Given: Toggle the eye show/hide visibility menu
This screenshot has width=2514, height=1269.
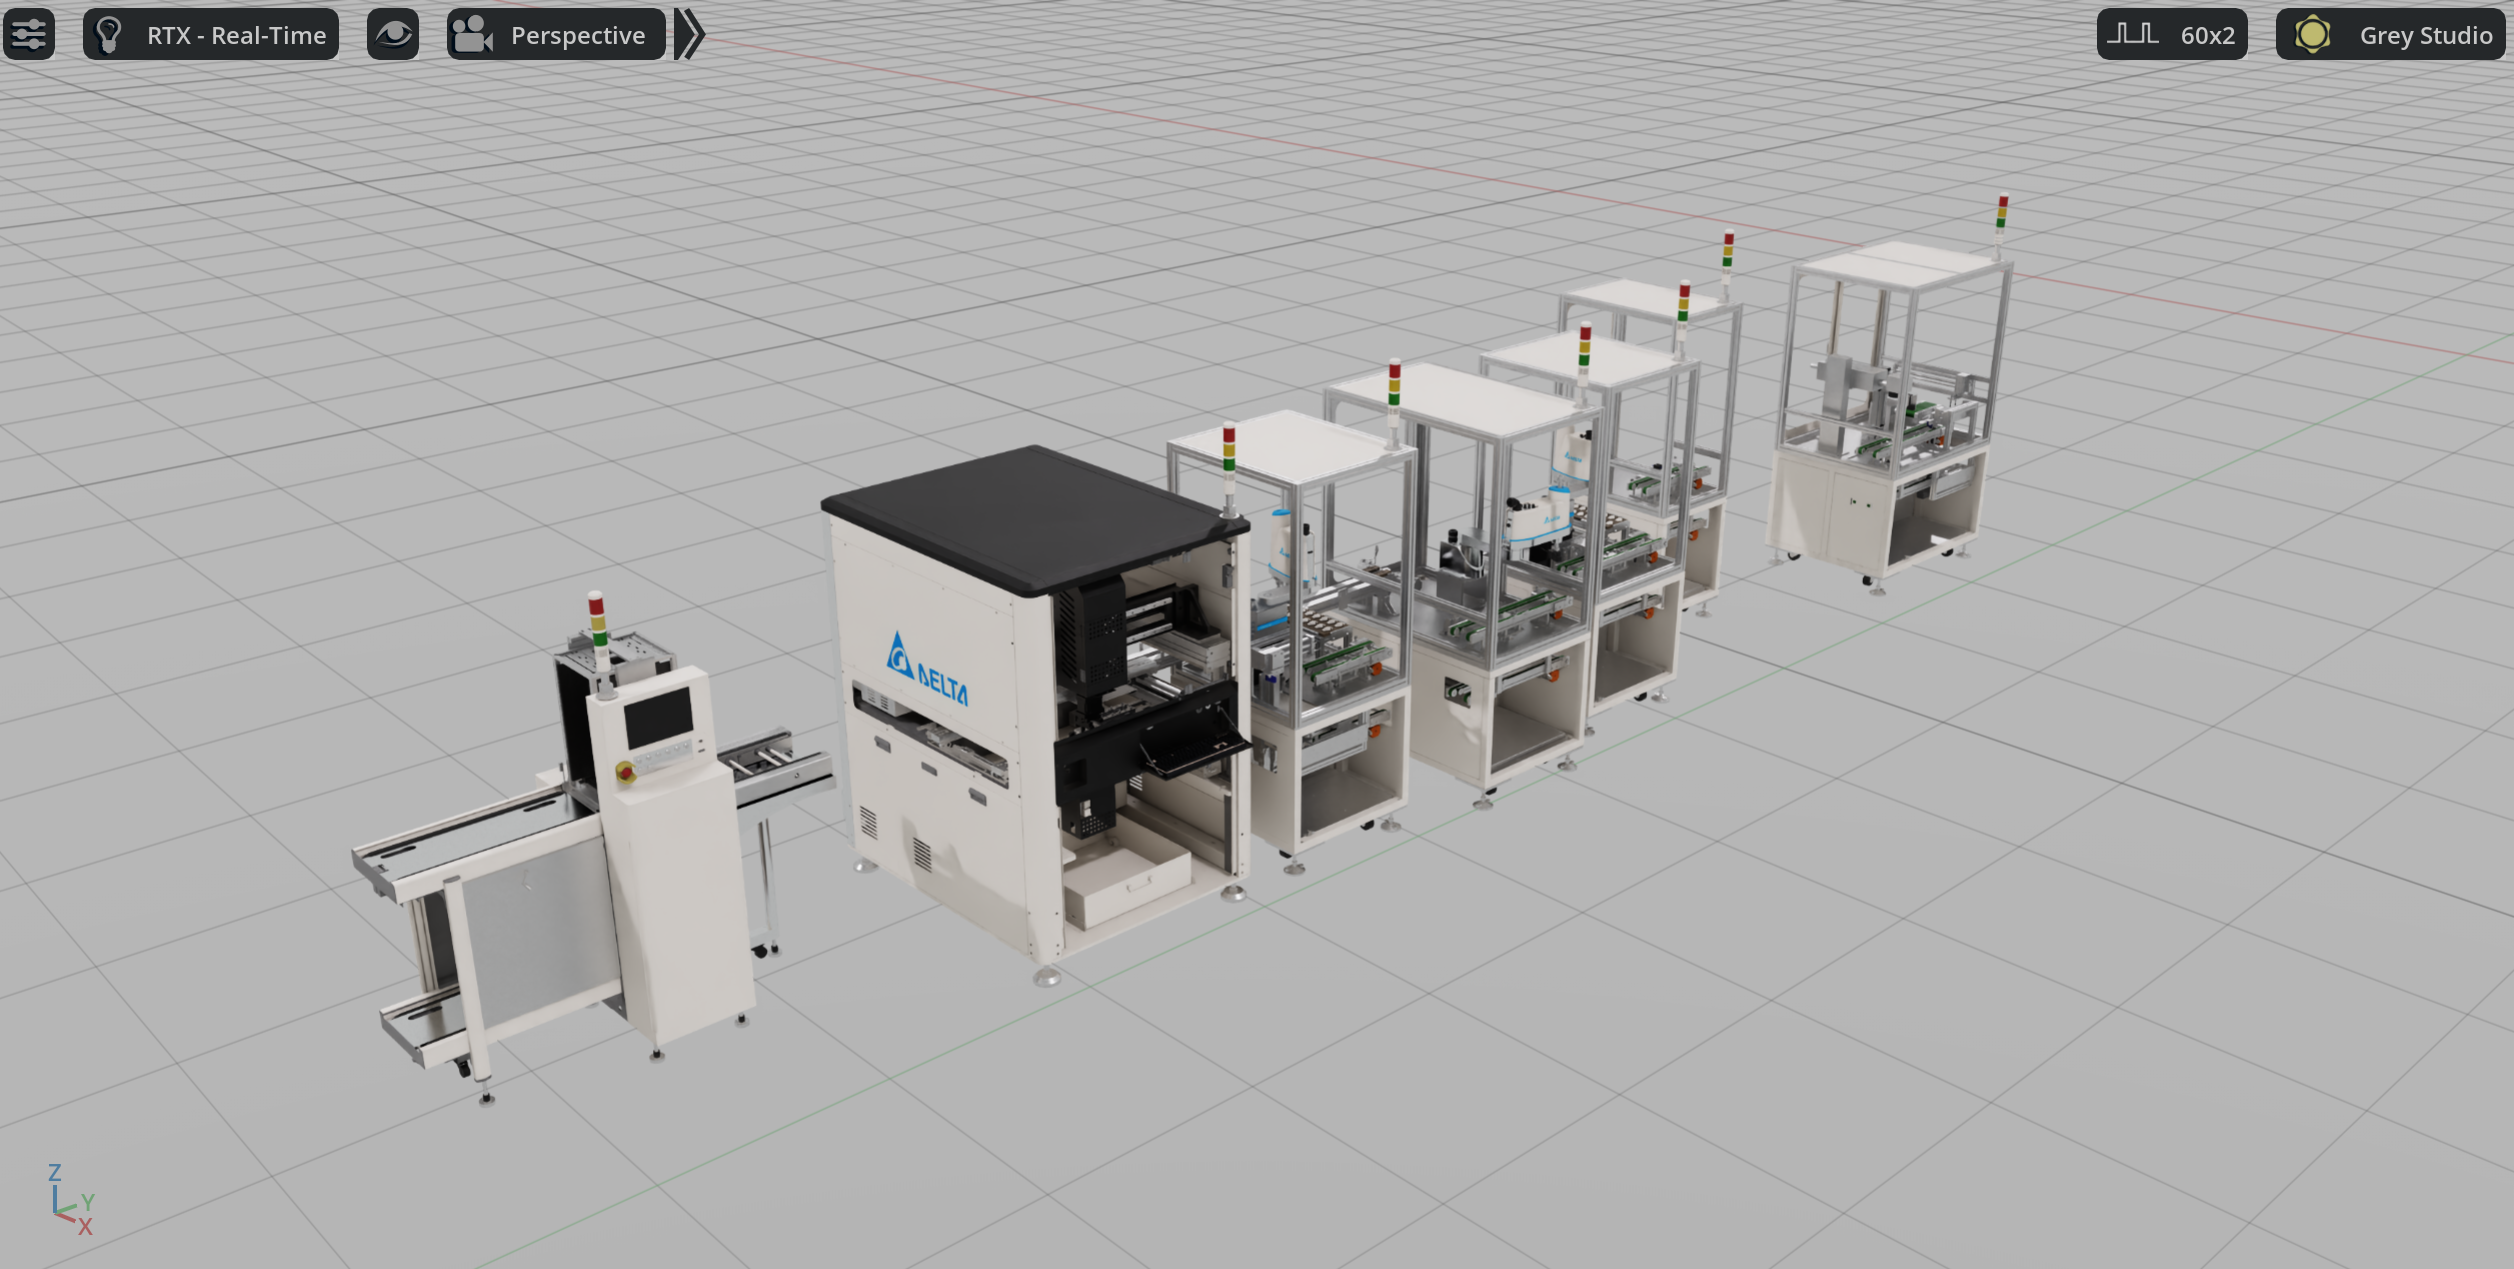Looking at the screenshot, I should (x=392, y=35).
